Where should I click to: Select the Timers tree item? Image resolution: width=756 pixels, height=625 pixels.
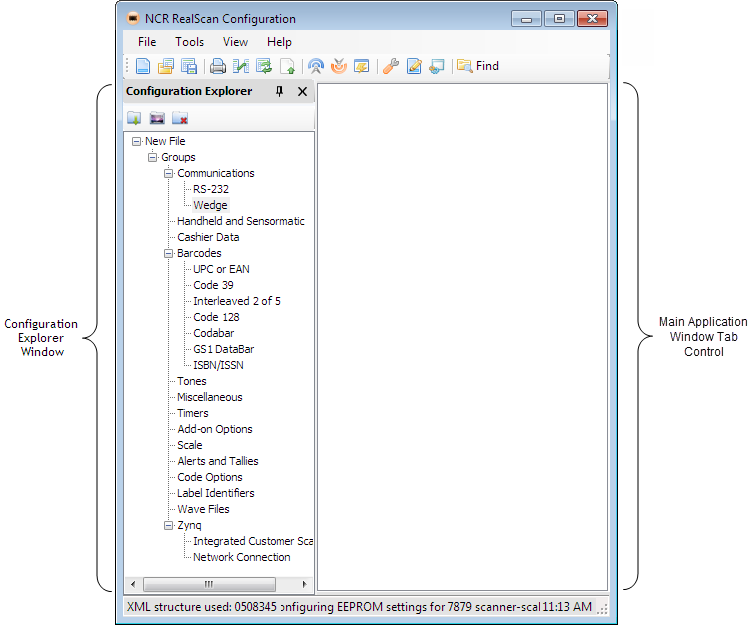coord(192,413)
